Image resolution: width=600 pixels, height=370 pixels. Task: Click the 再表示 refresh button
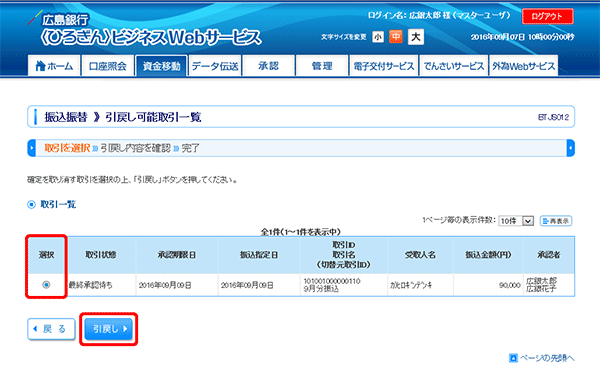tap(556, 221)
